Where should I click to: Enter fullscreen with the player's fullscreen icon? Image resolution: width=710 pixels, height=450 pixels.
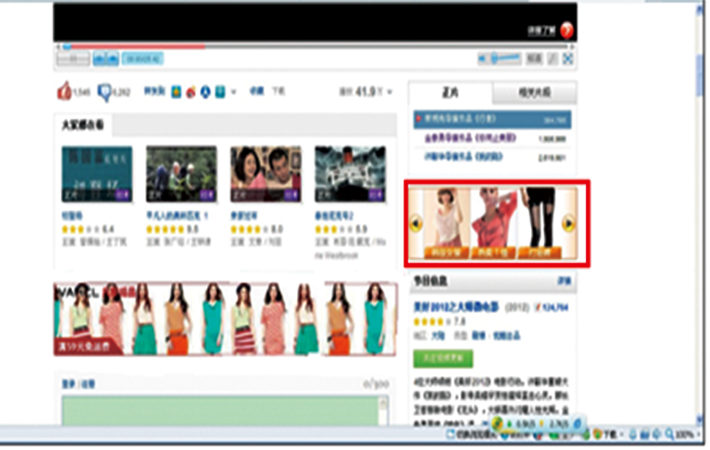pyautogui.click(x=567, y=59)
